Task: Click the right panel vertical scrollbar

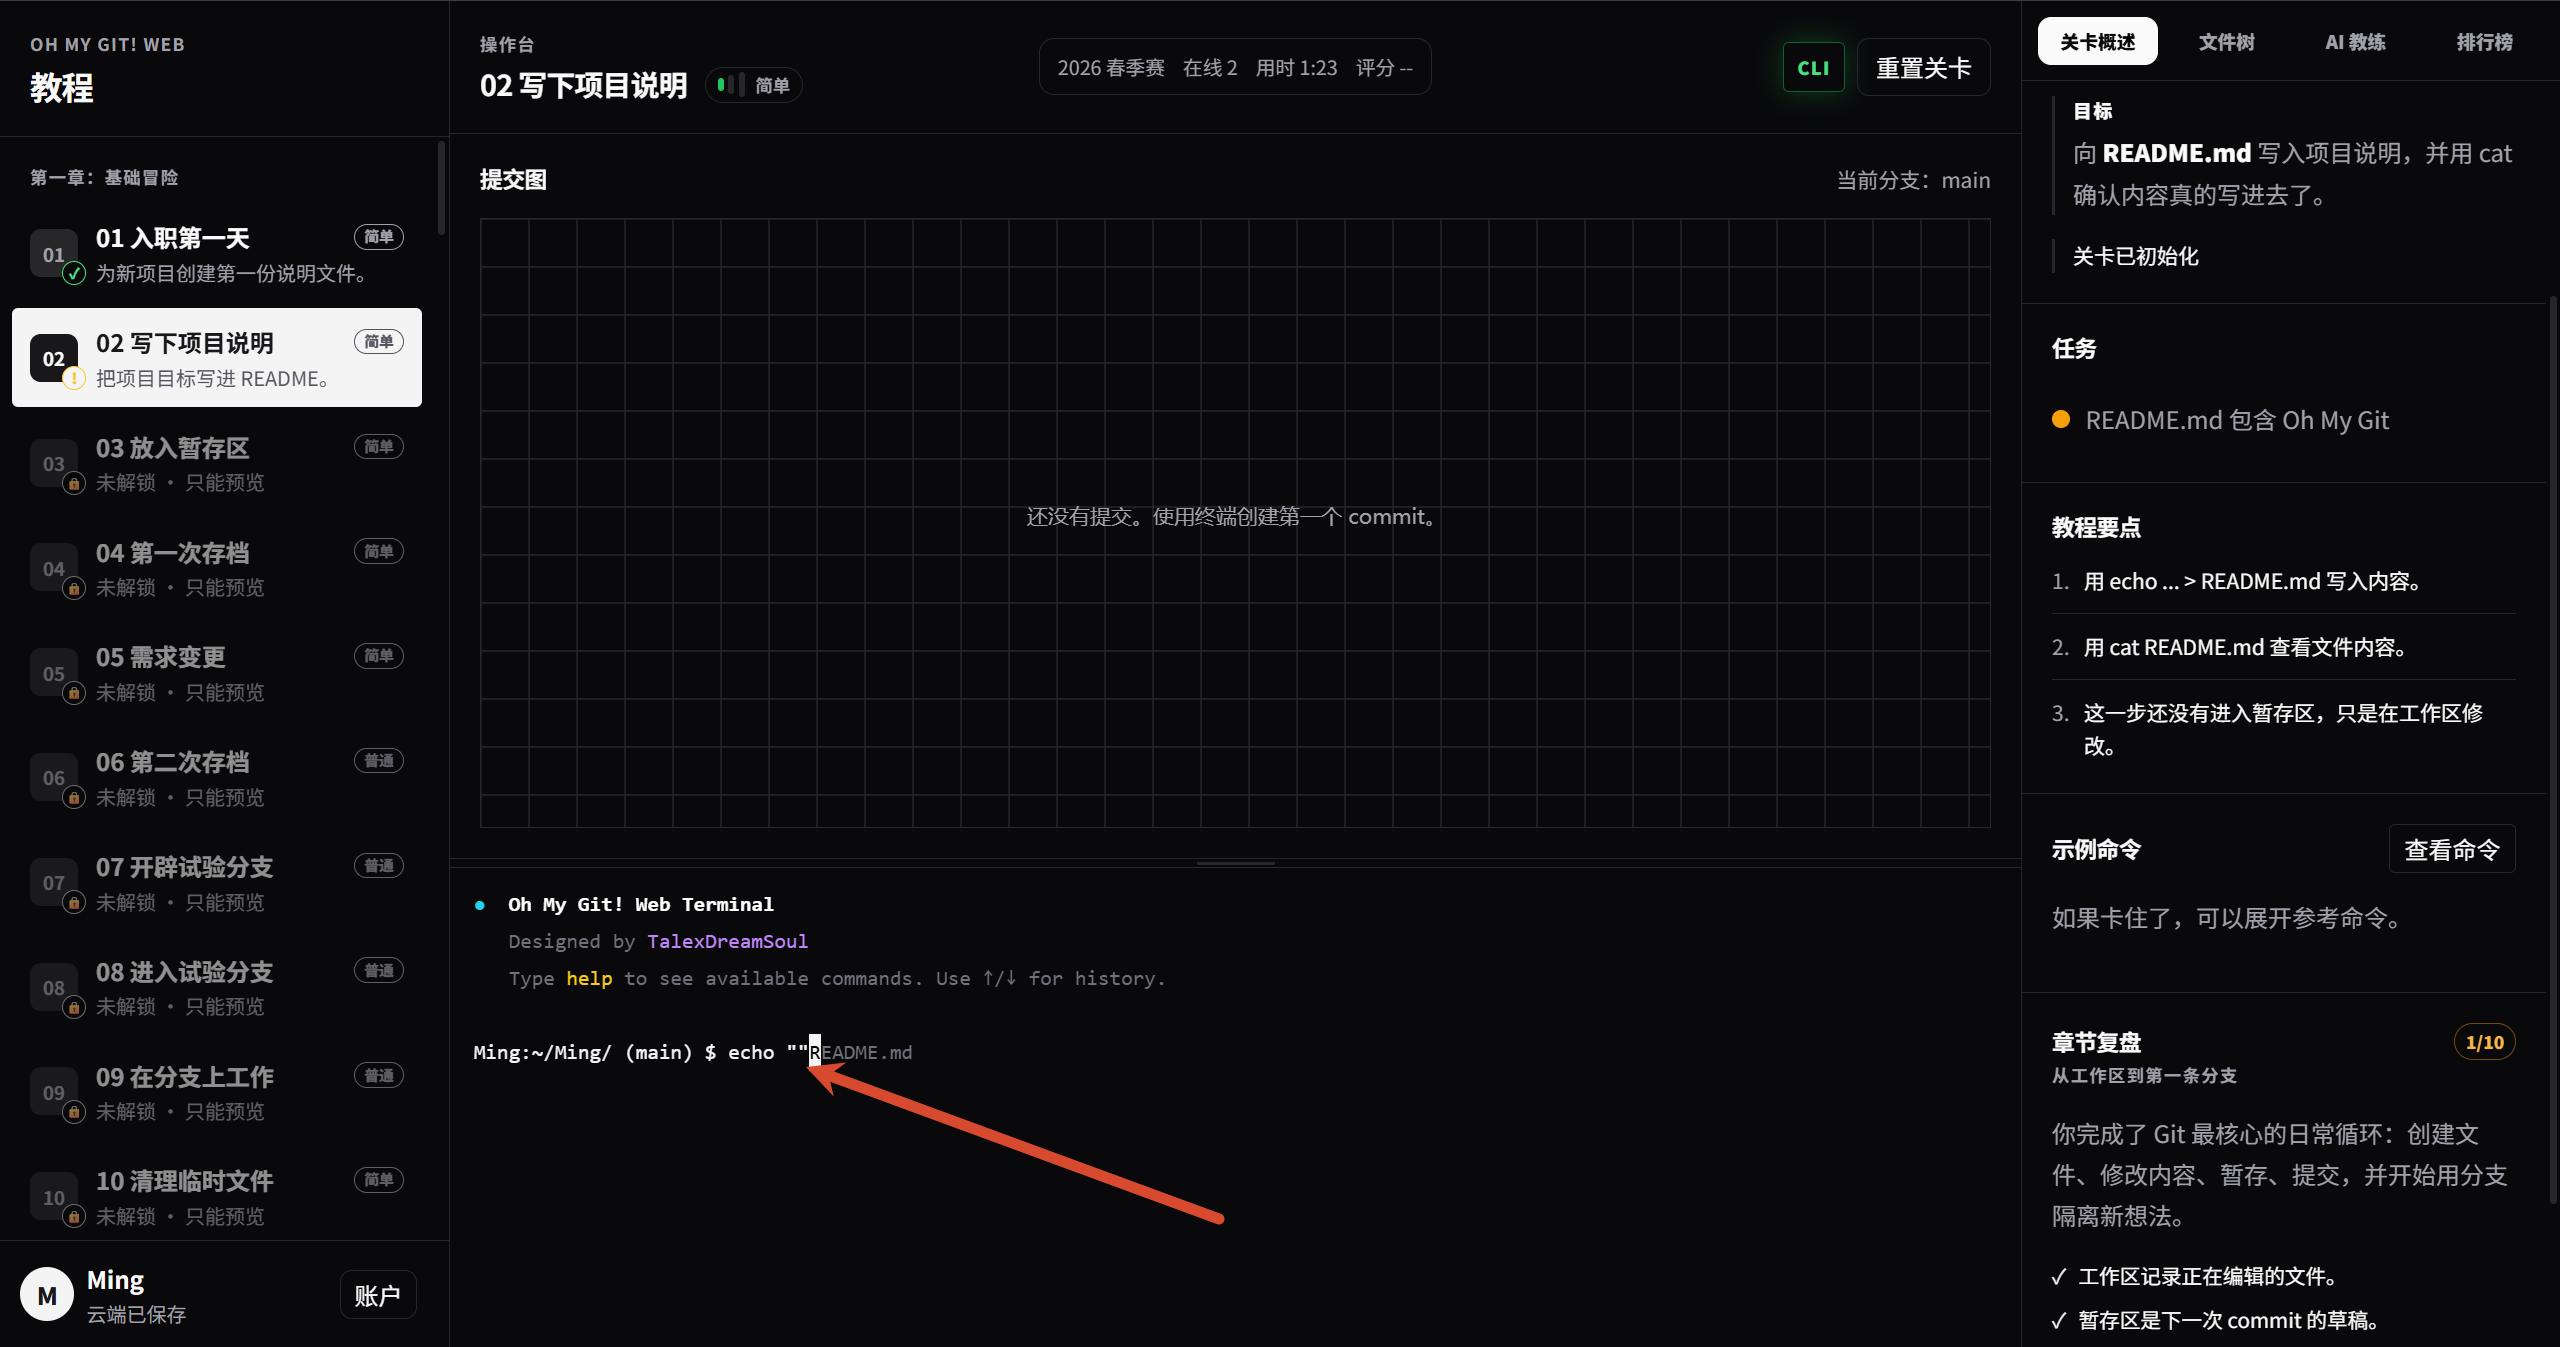Action: point(2552,750)
